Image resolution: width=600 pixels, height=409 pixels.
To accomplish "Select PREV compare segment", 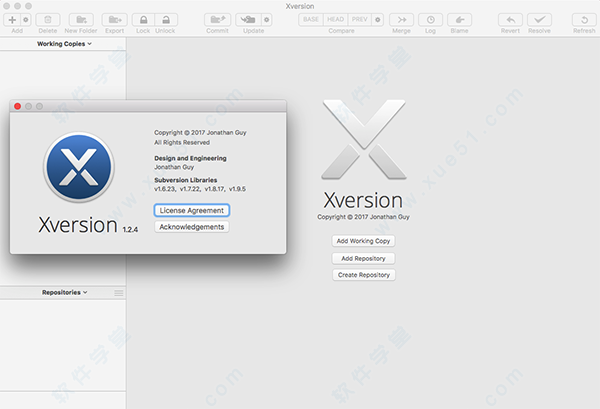I will 359,20.
